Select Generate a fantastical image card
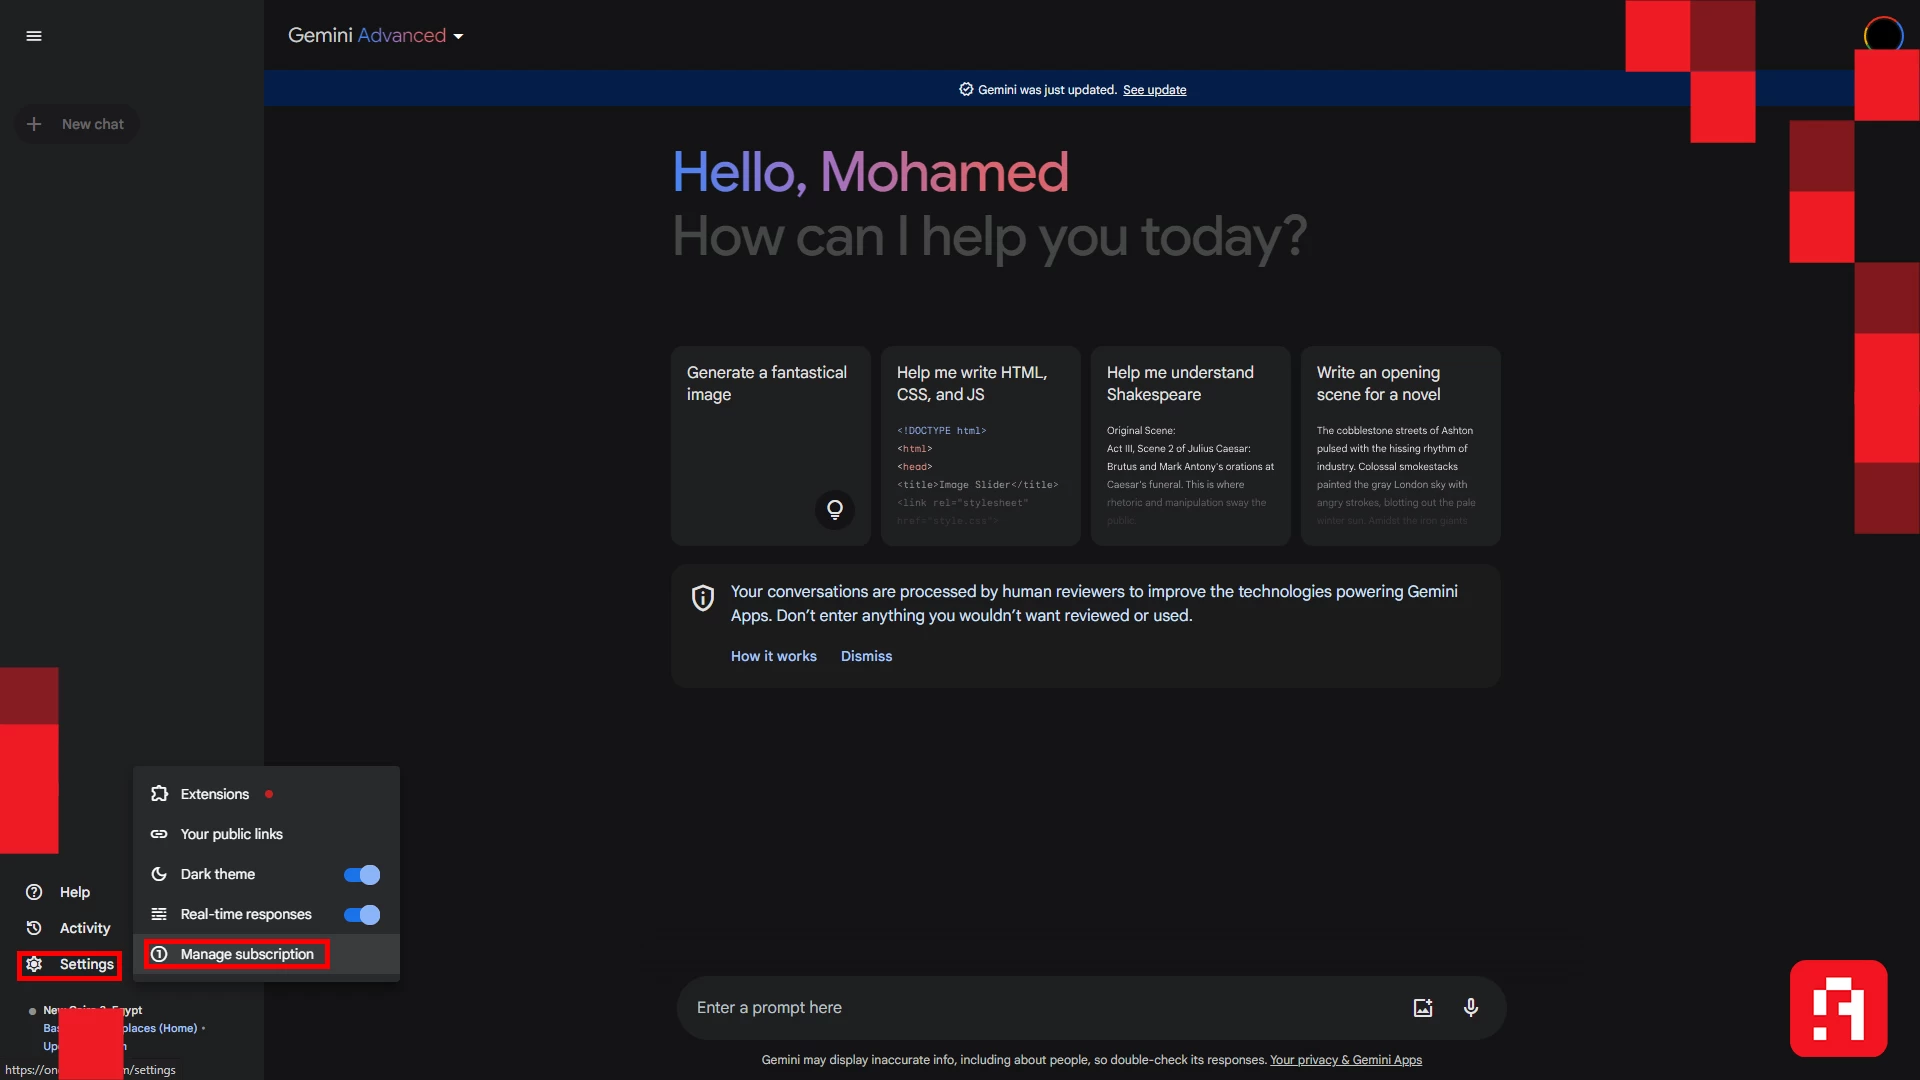This screenshot has width=1920, height=1080. pyautogui.click(x=771, y=446)
